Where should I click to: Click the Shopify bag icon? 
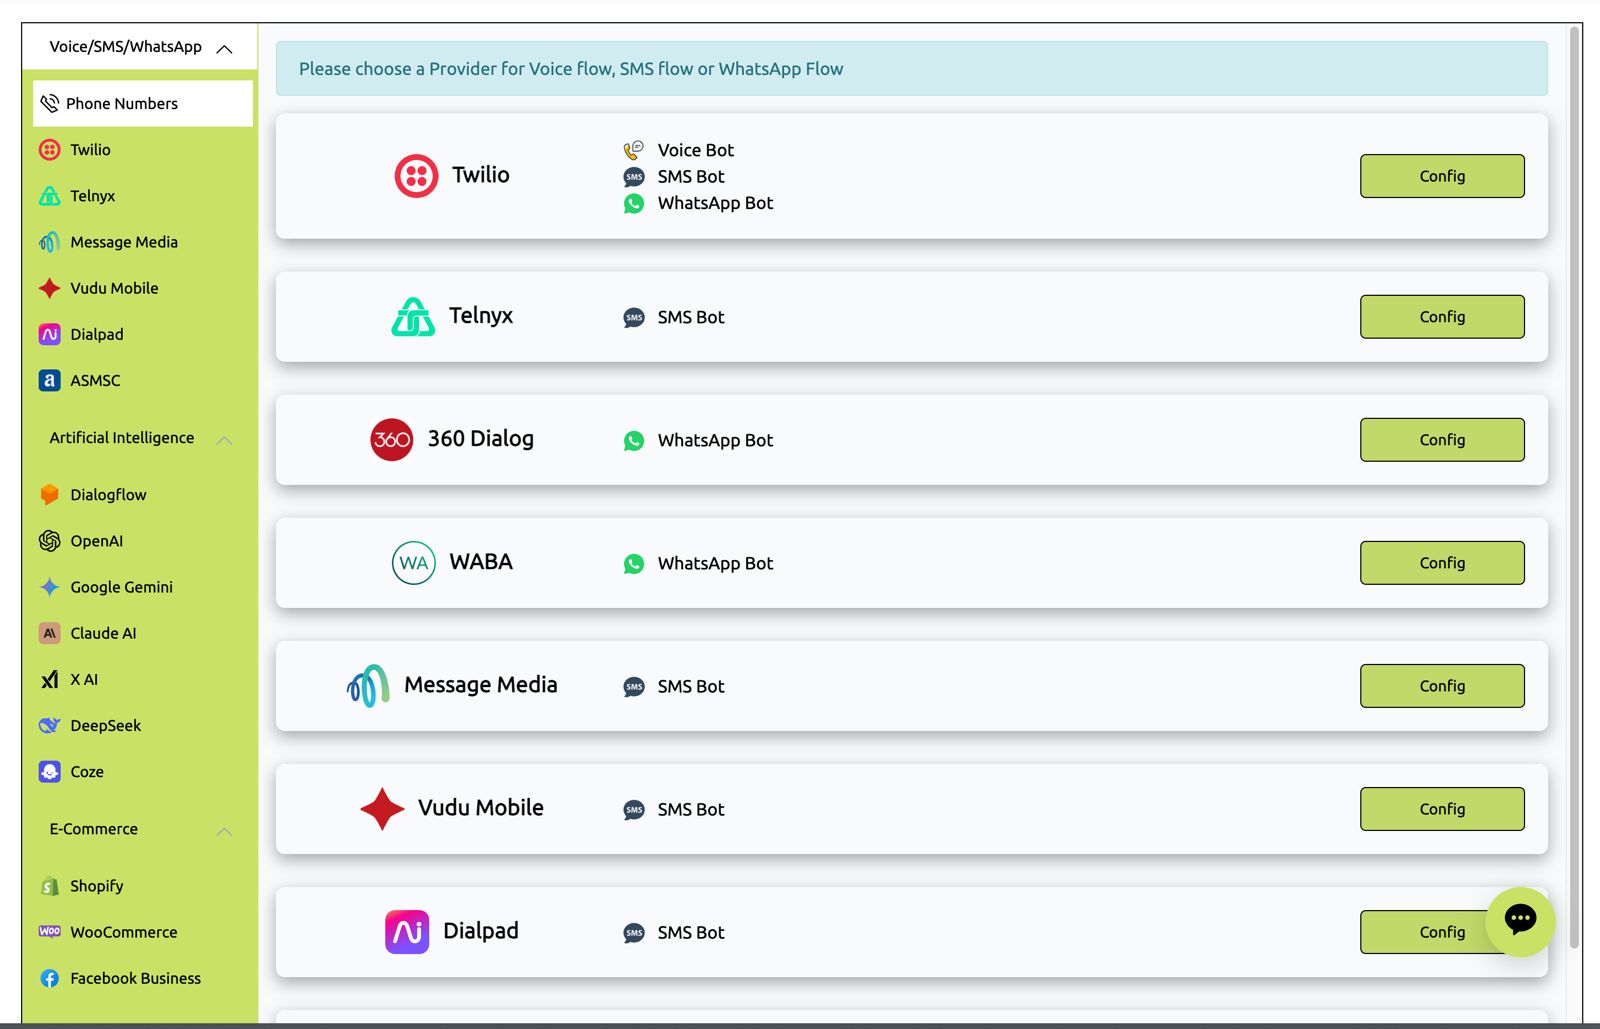pyautogui.click(x=49, y=886)
